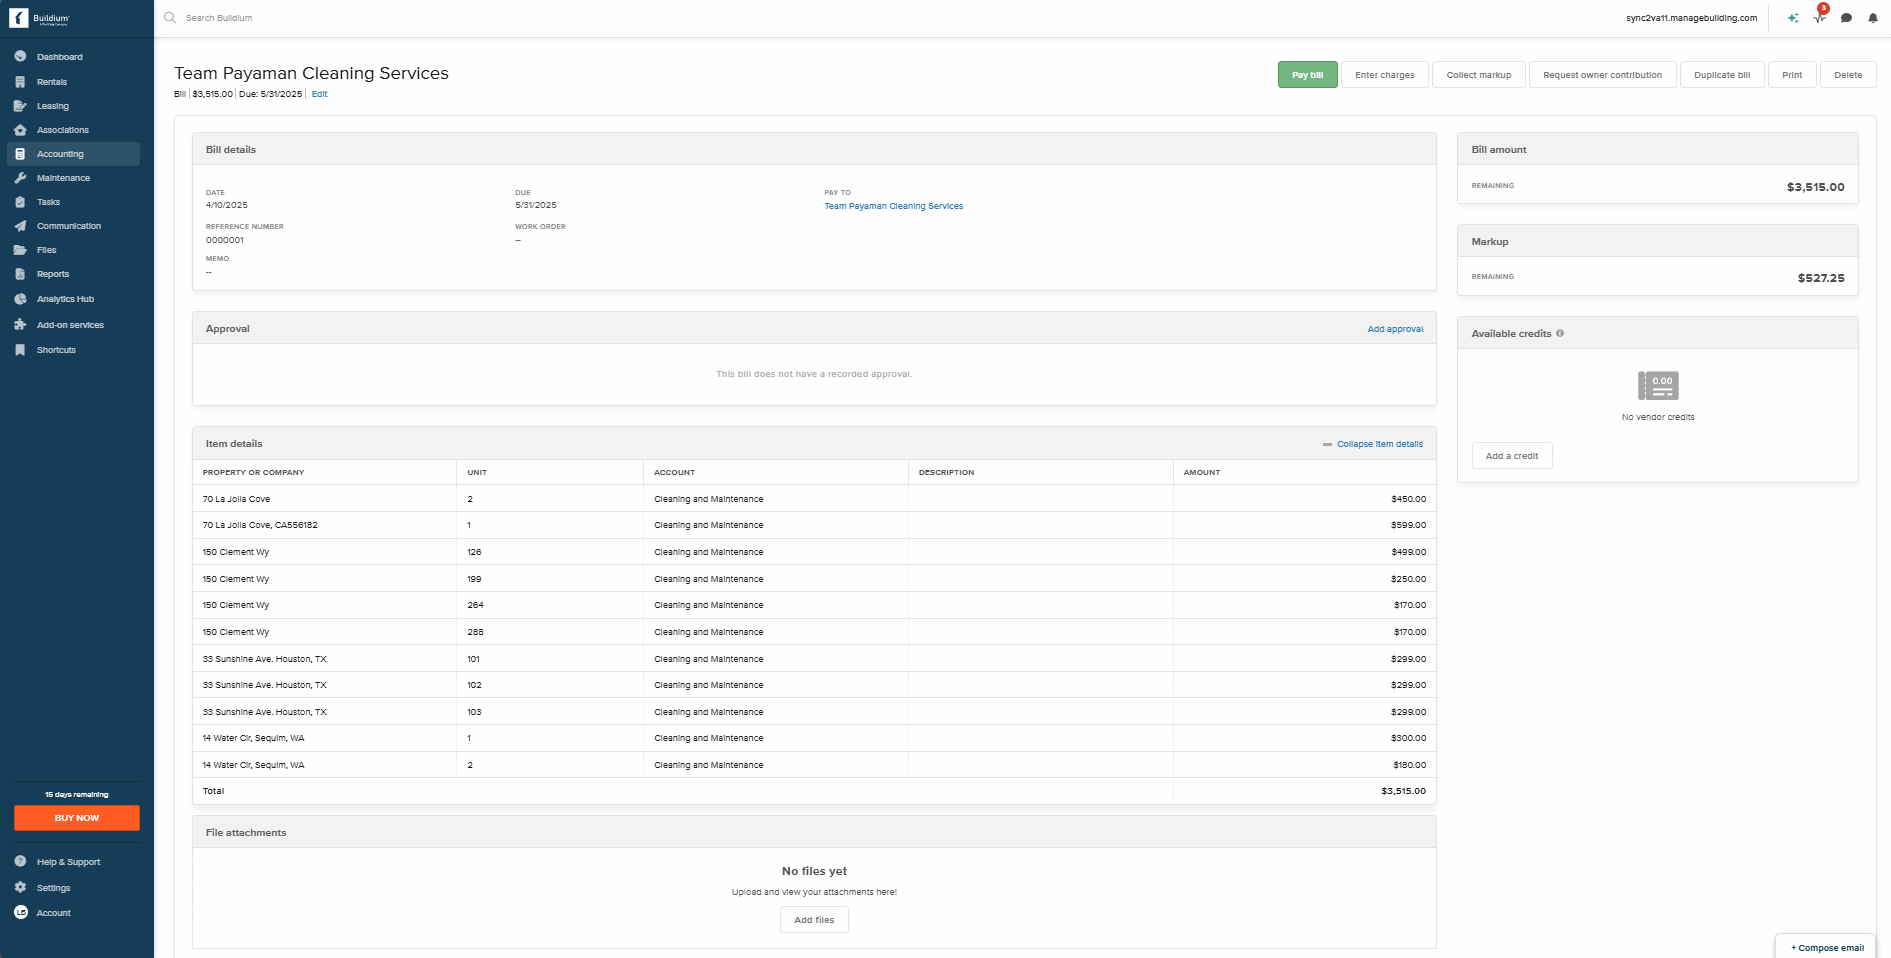Click the Collect markup button
Viewport: 1891px width, 958px height.
(x=1479, y=75)
